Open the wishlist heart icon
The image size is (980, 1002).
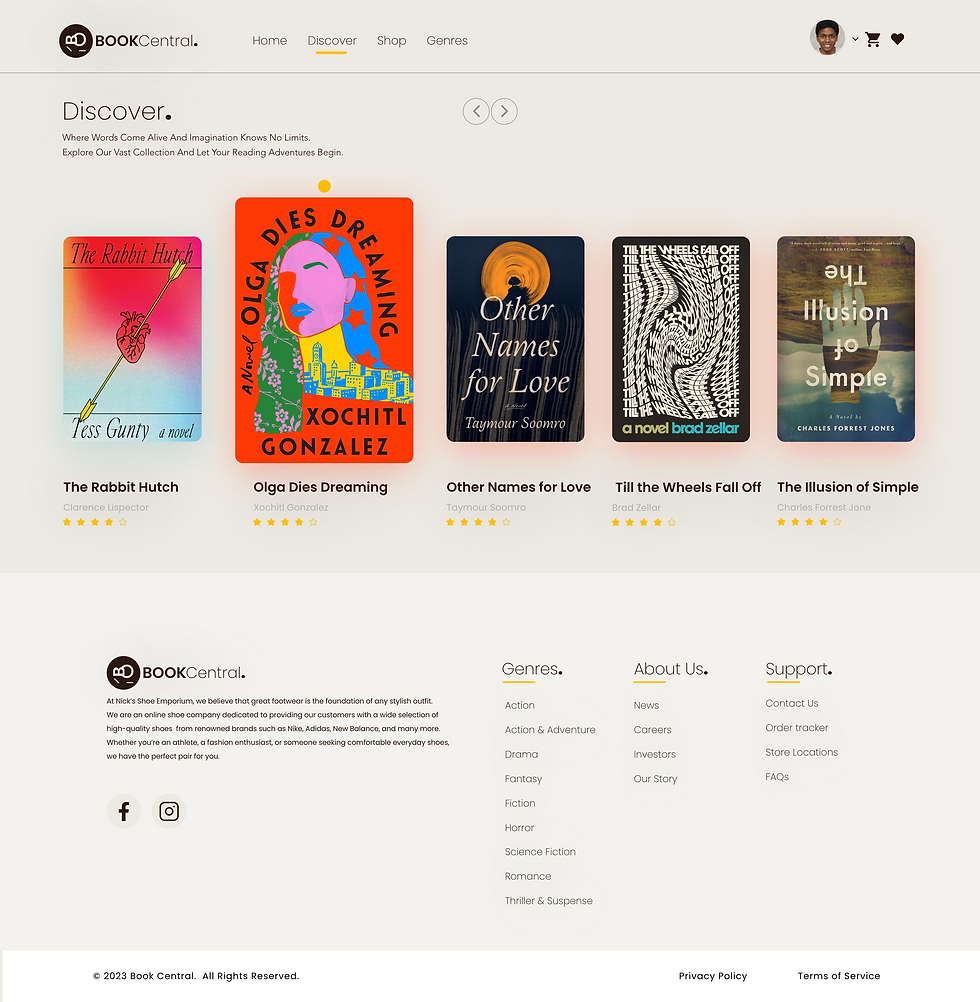click(x=898, y=39)
